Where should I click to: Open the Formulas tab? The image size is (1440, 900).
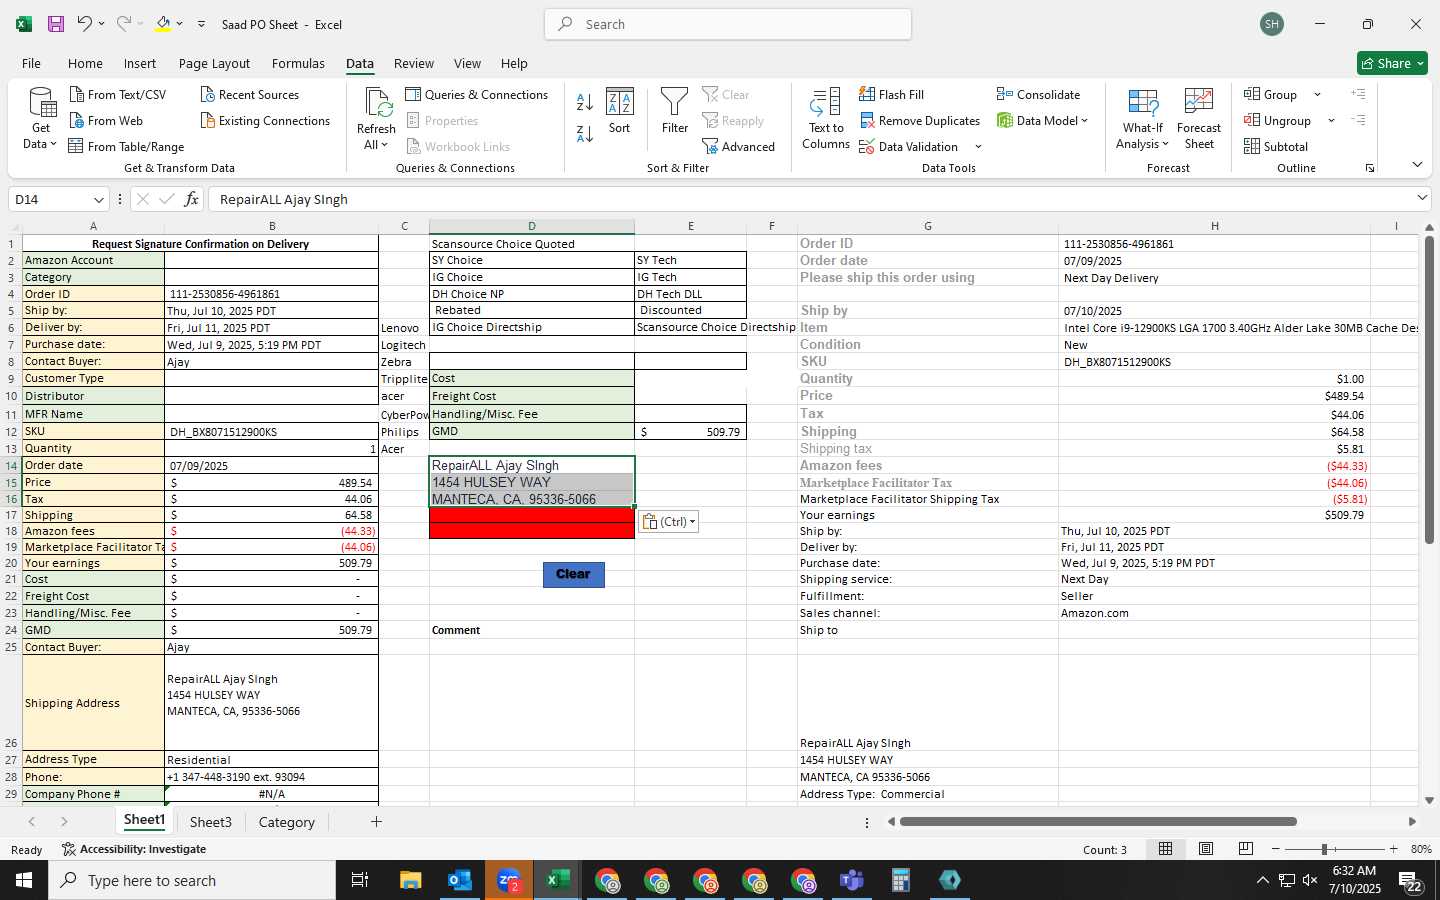point(298,63)
